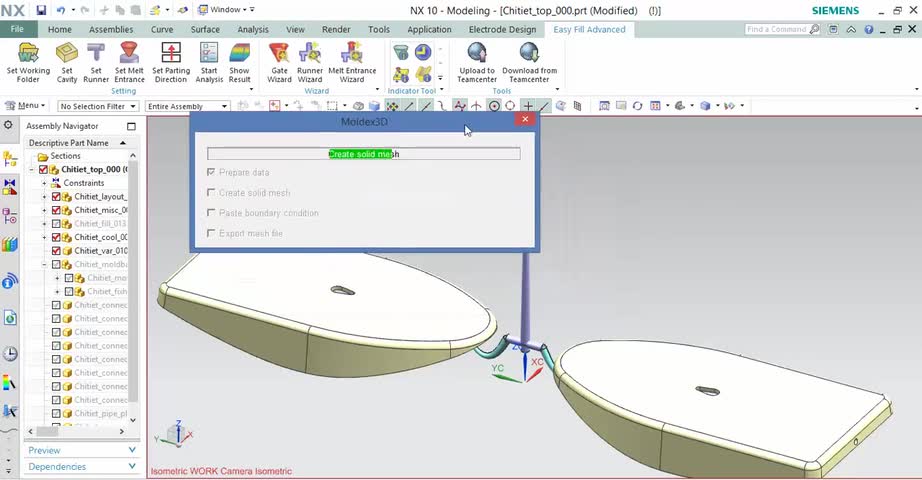922x480 pixels.
Task: Select Set Runner tool
Action: (96, 63)
